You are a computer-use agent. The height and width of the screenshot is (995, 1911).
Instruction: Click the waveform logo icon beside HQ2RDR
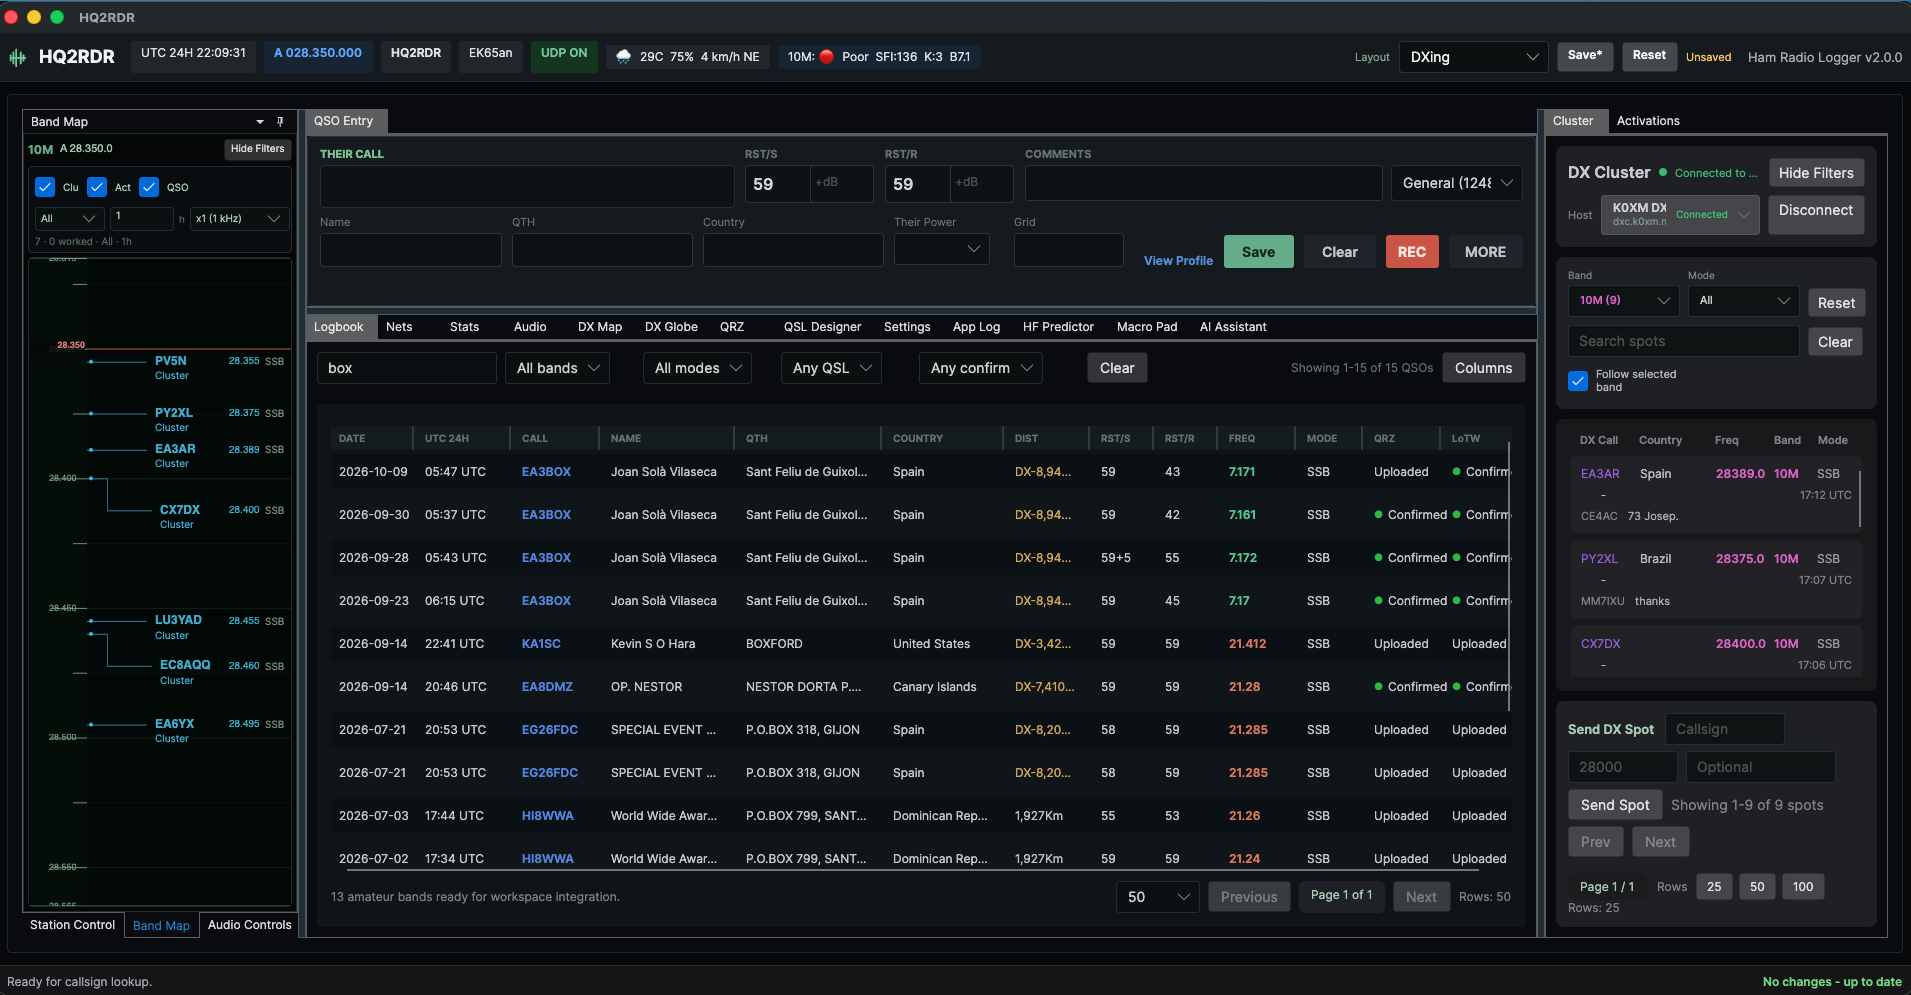[x=18, y=58]
